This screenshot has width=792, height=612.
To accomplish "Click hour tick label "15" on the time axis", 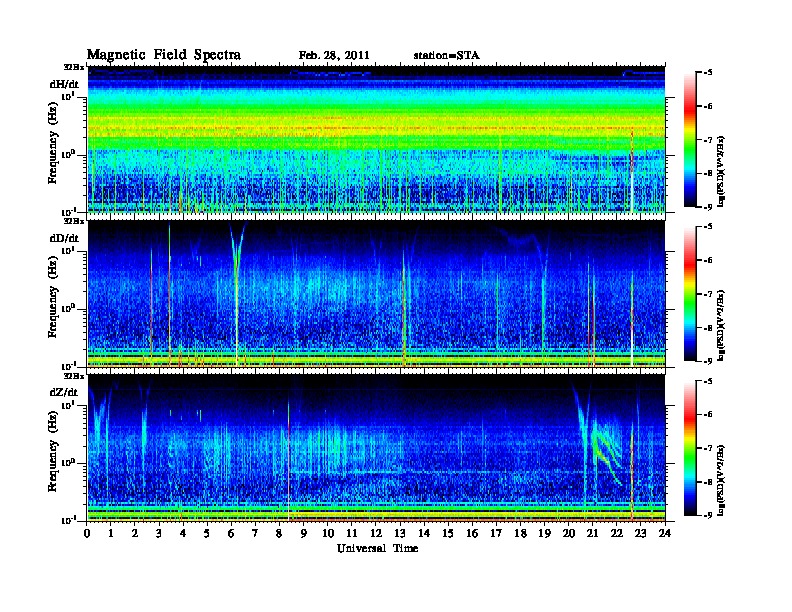I will pos(448,533).
